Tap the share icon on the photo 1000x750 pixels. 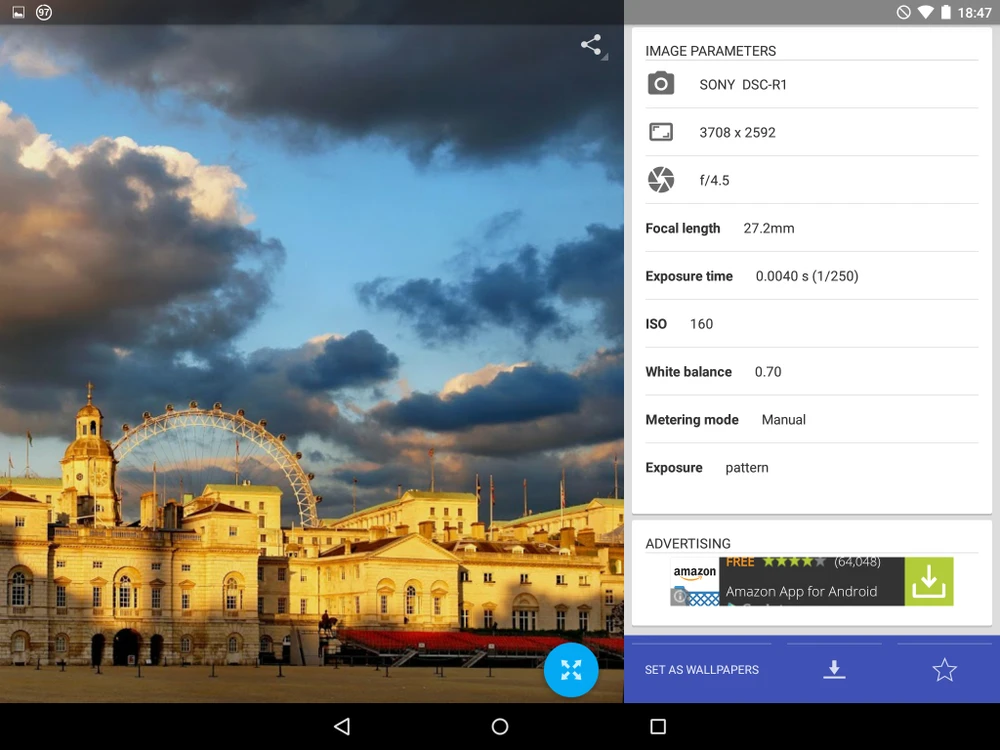(591, 45)
